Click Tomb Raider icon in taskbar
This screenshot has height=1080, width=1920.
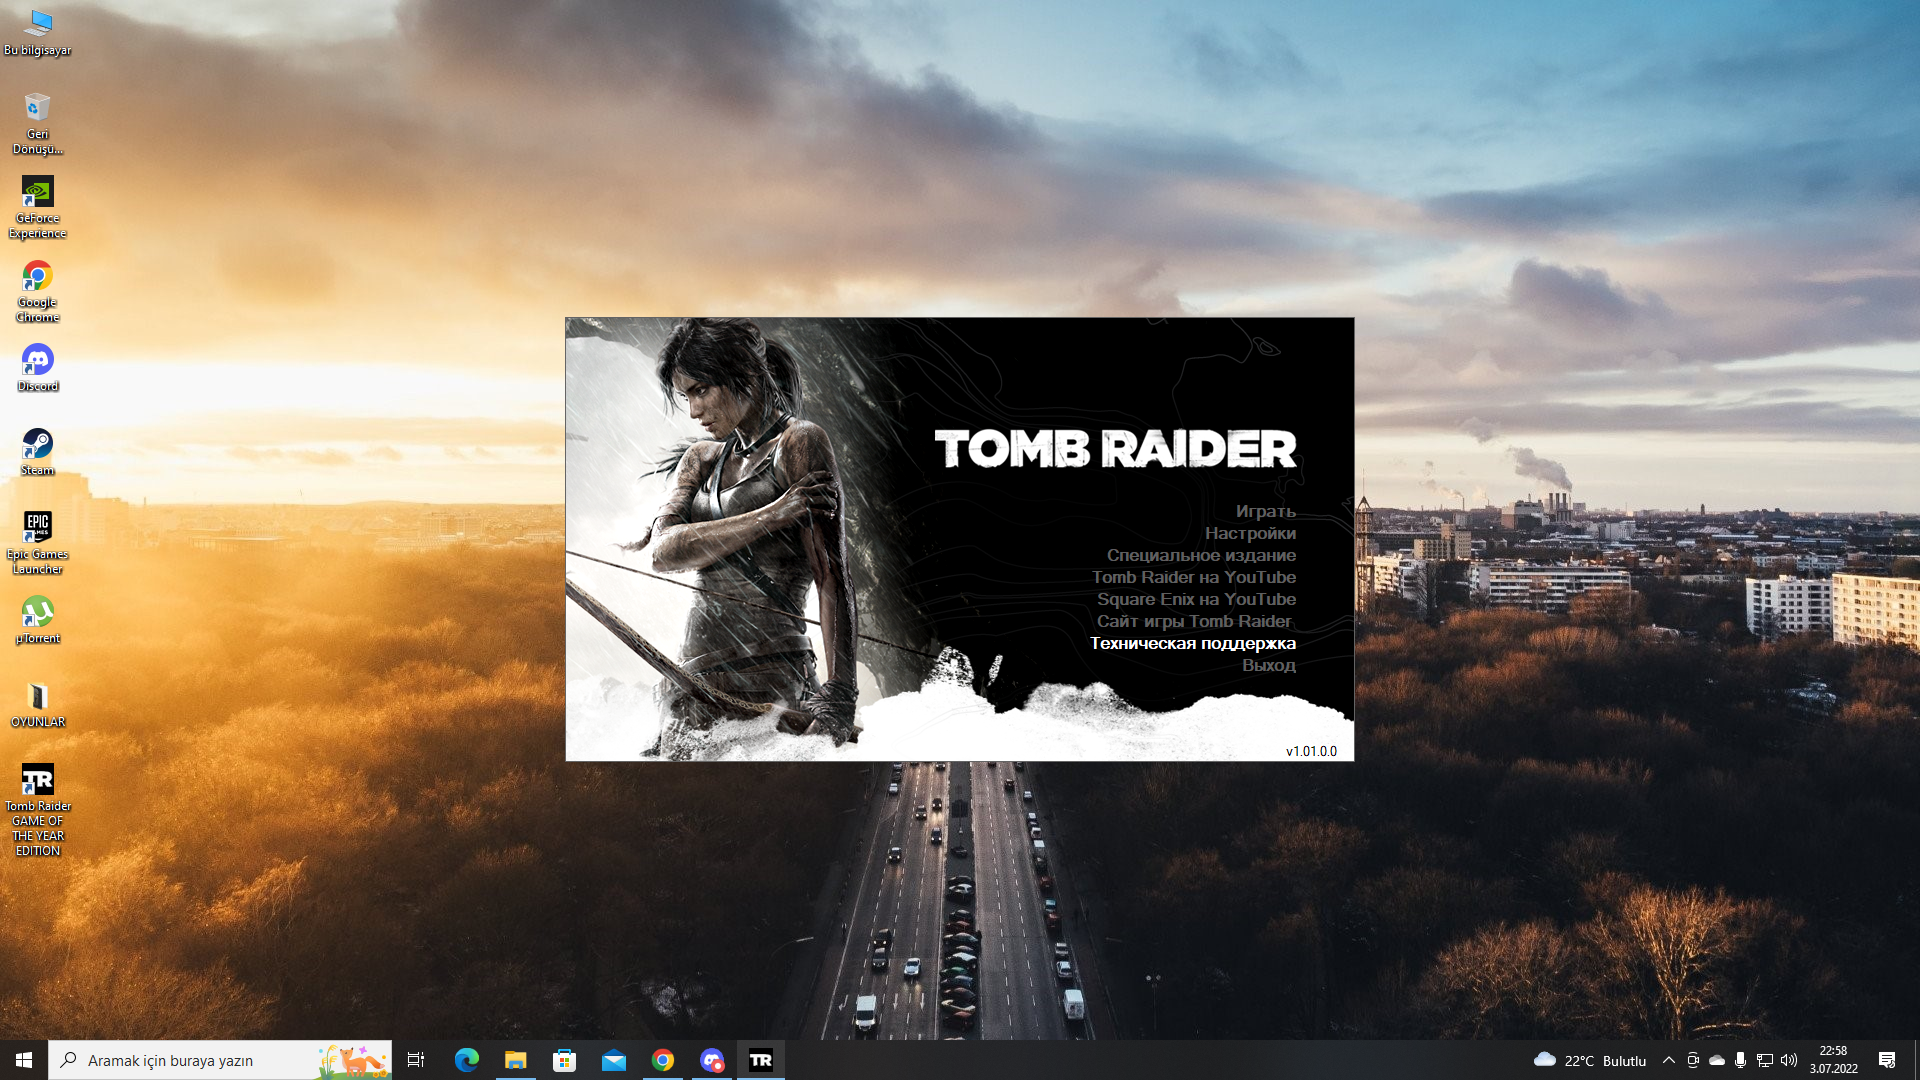[760, 1060]
